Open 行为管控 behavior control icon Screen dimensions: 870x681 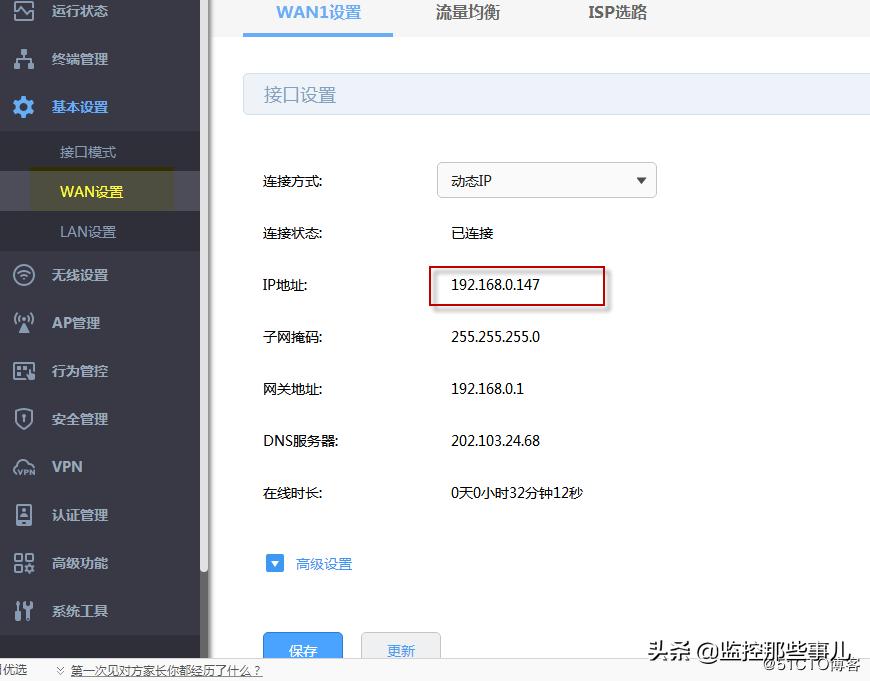click(24, 371)
